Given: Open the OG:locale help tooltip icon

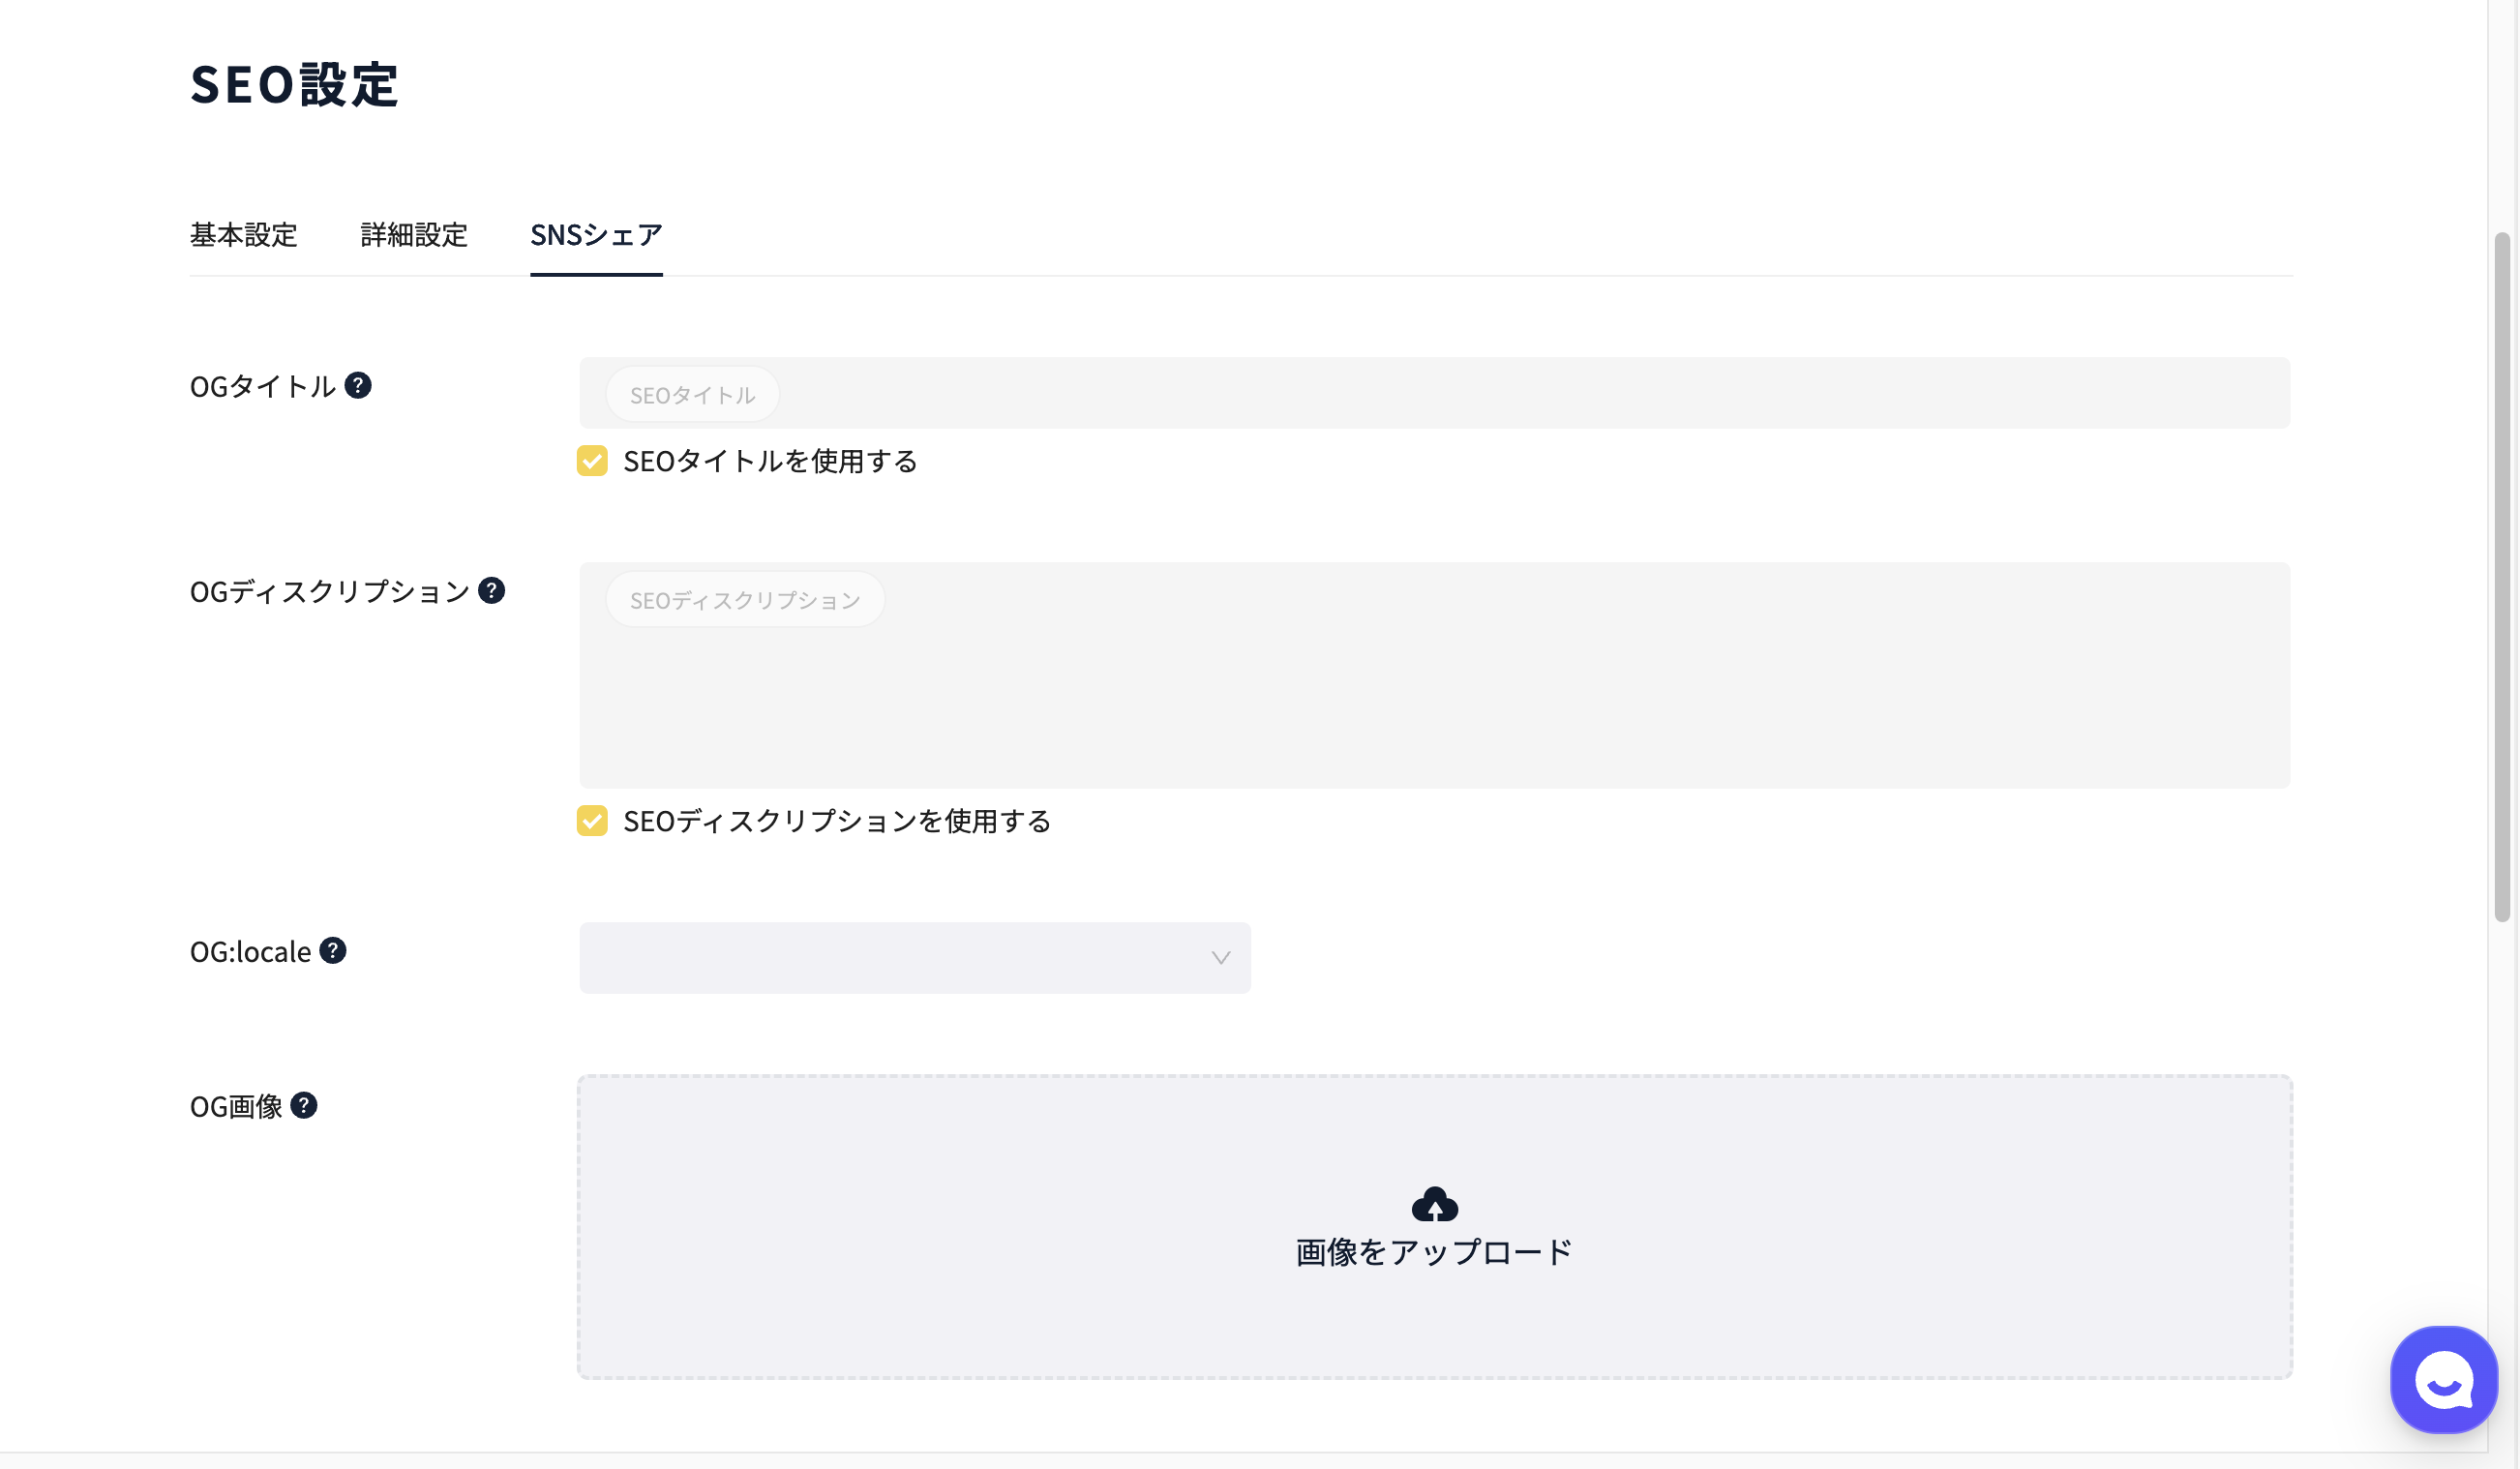Looking at the screenshot, I should coord(333,950).
